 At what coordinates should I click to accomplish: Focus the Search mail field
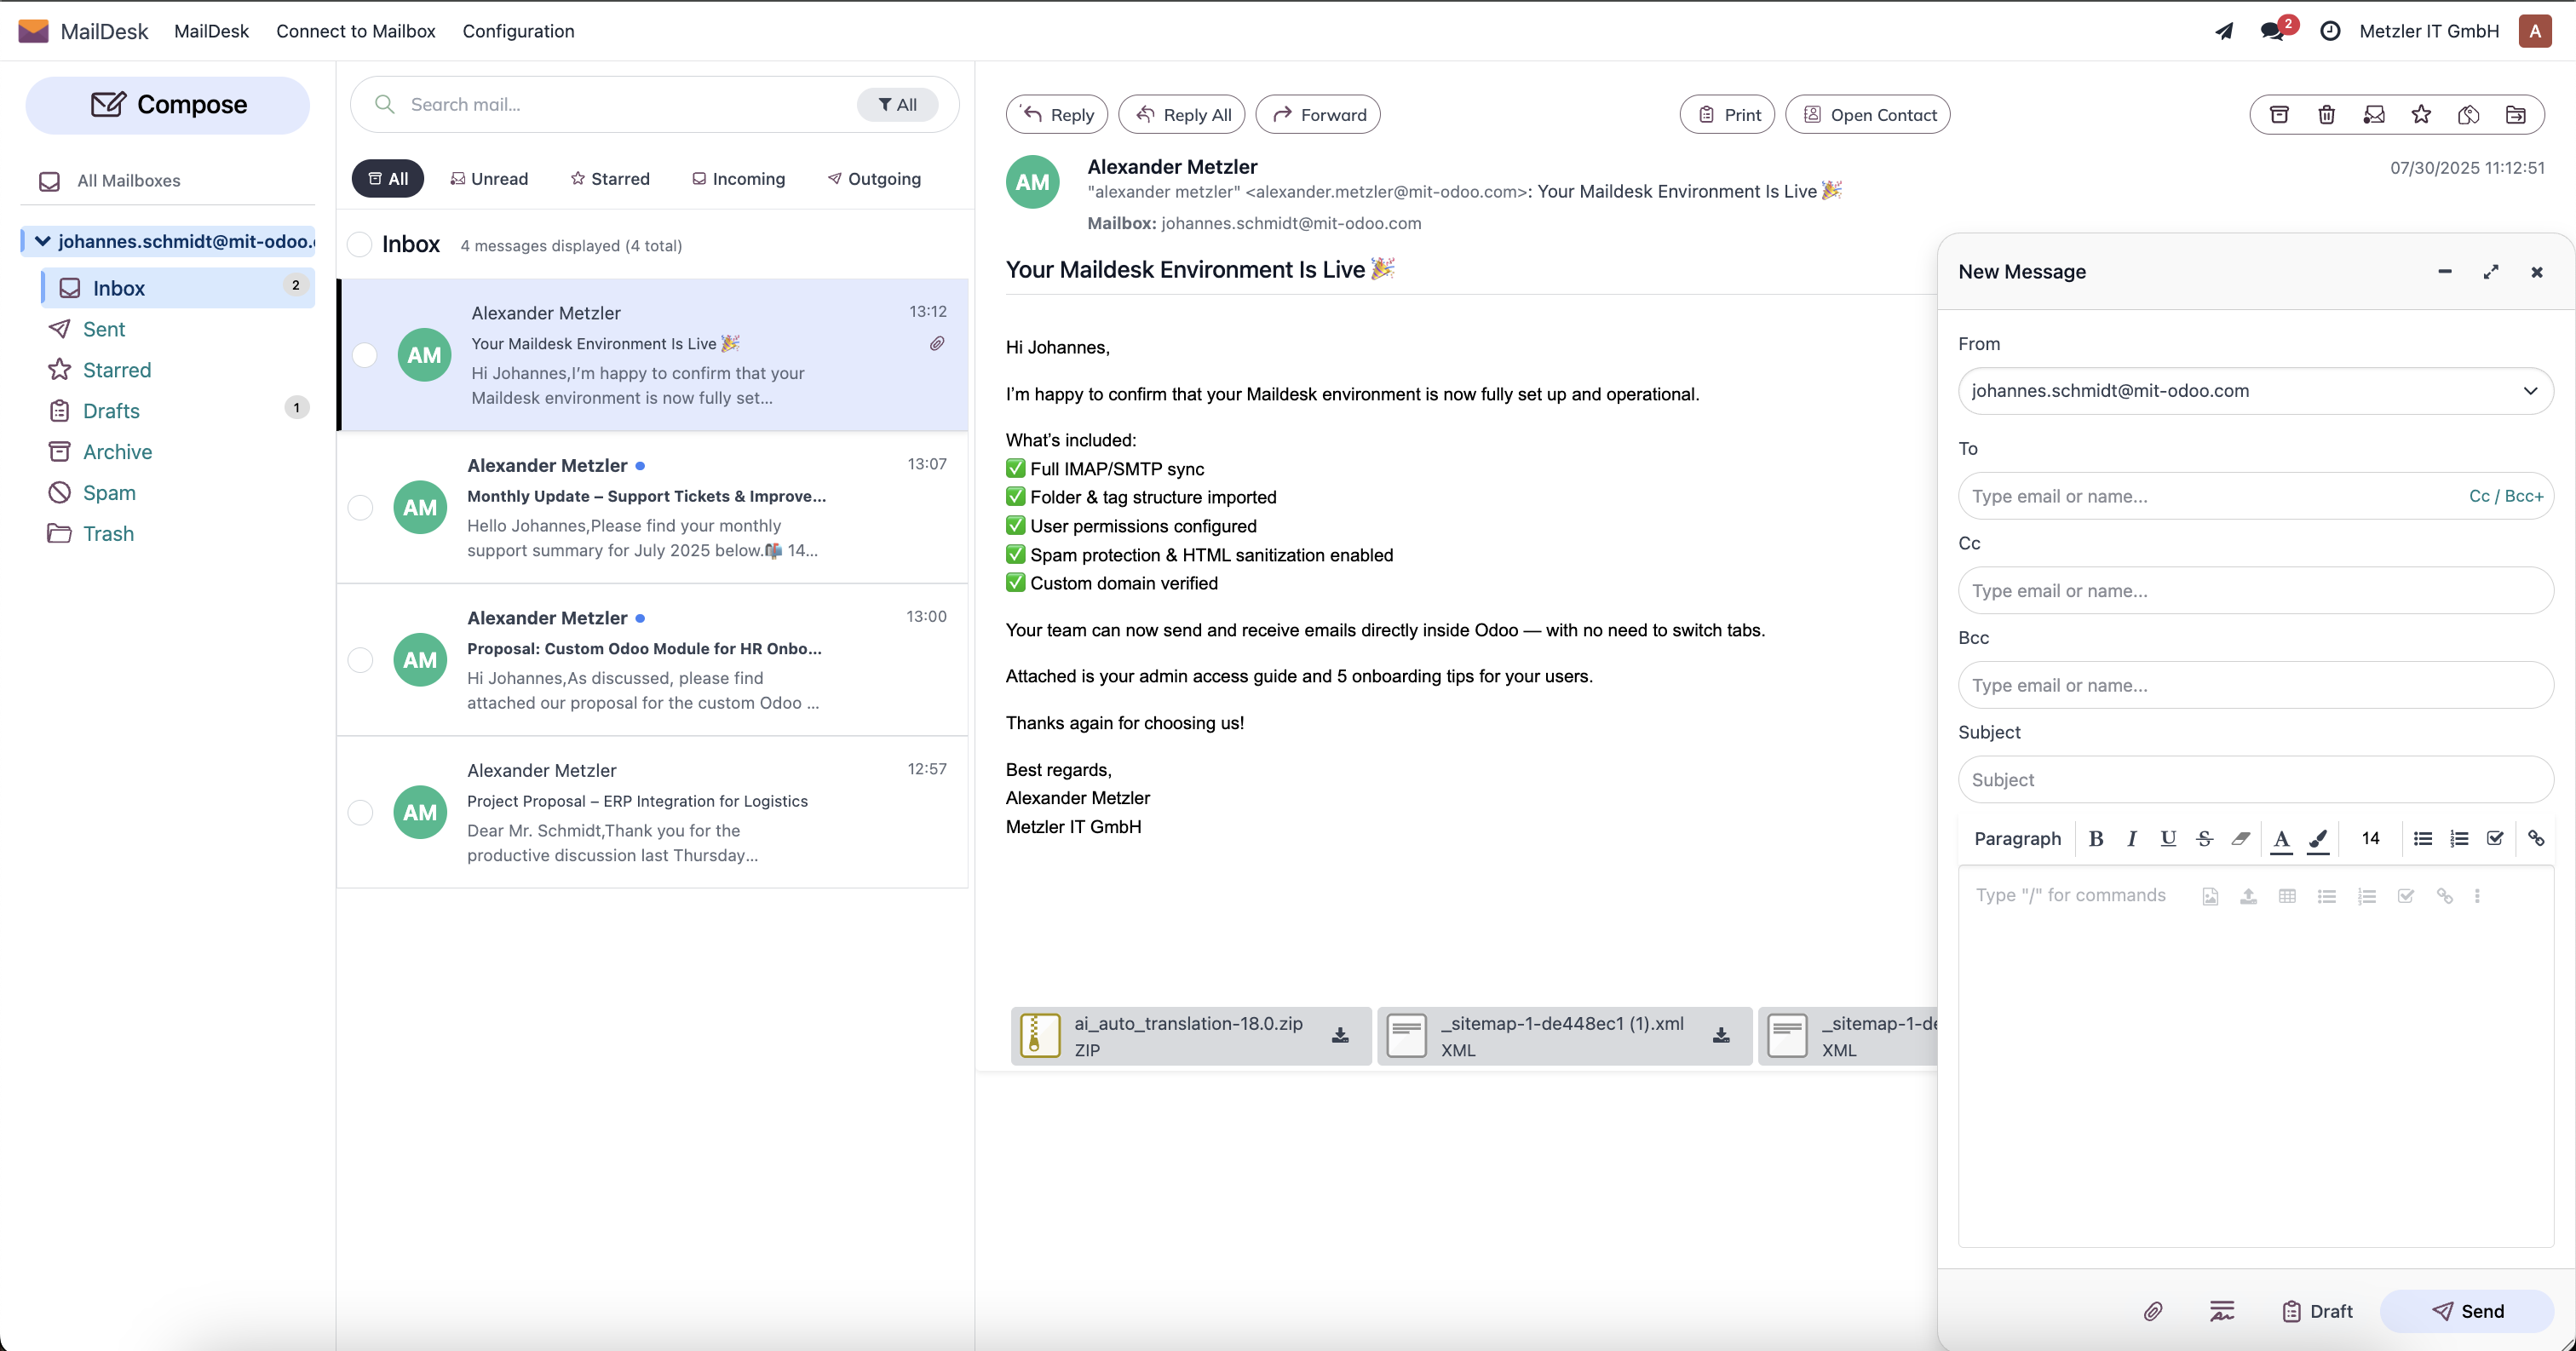point(625,104)
